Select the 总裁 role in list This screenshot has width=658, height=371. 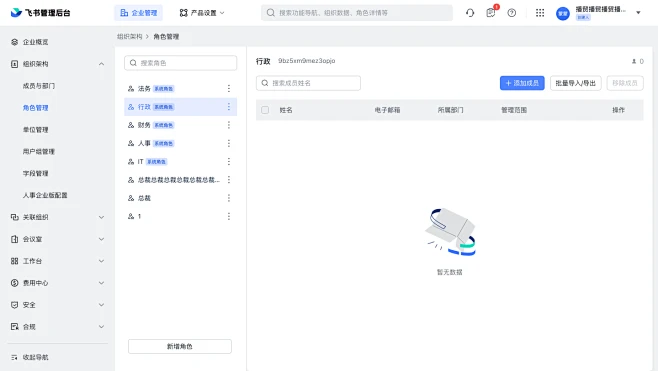180,198
